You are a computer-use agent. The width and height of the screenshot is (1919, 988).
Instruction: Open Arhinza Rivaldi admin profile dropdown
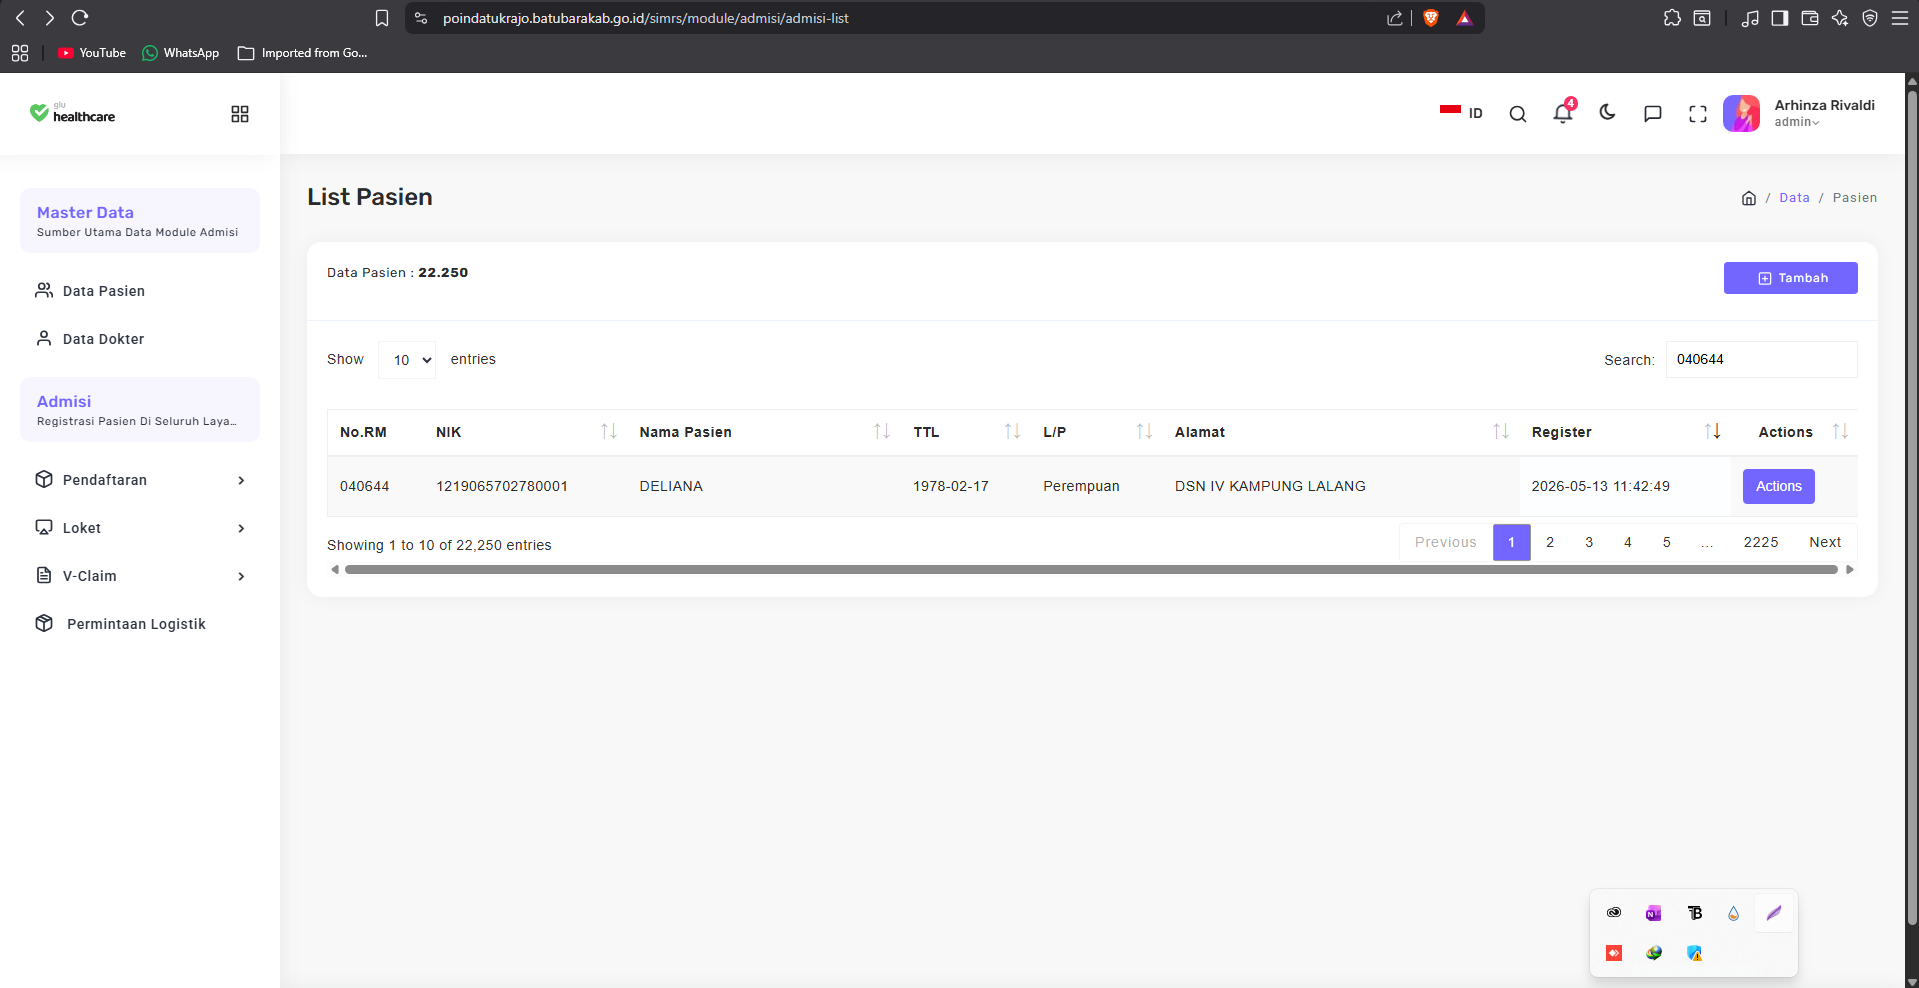click(x=1799, y=113)
